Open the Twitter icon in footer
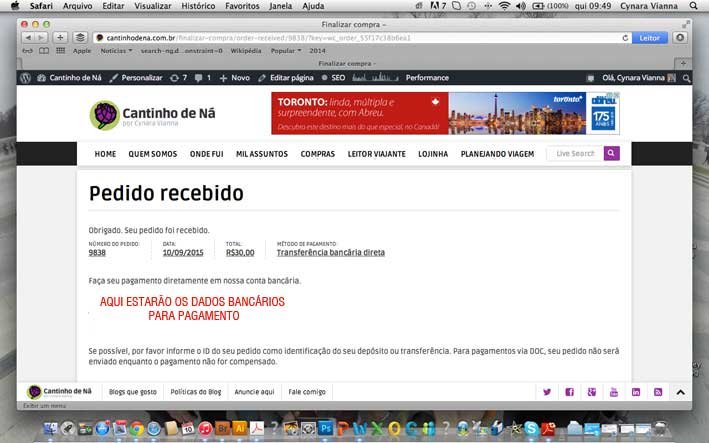709x443 pixels. coord(547,392)
